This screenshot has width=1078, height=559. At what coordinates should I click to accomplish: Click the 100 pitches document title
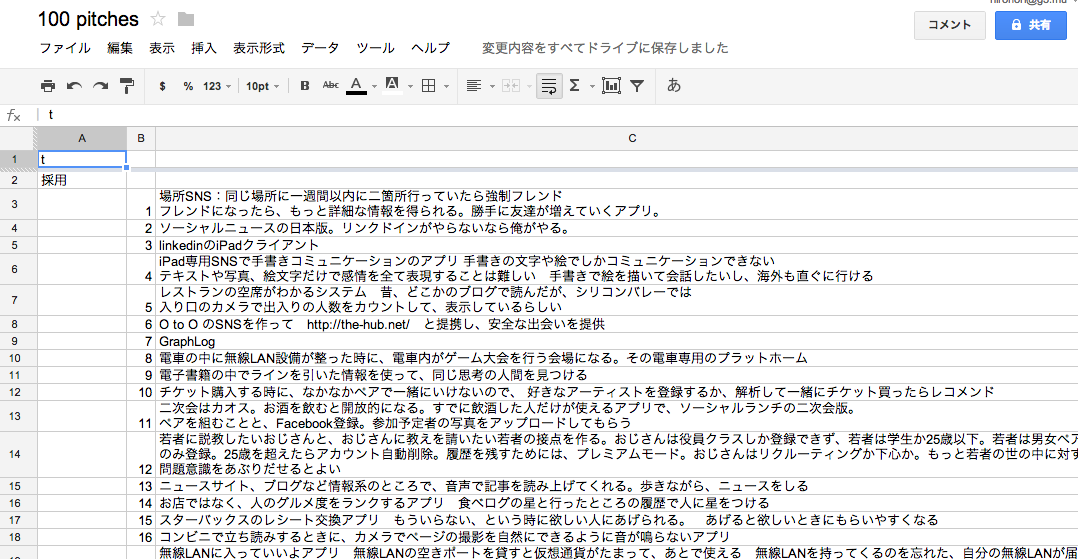coord(88,19)
